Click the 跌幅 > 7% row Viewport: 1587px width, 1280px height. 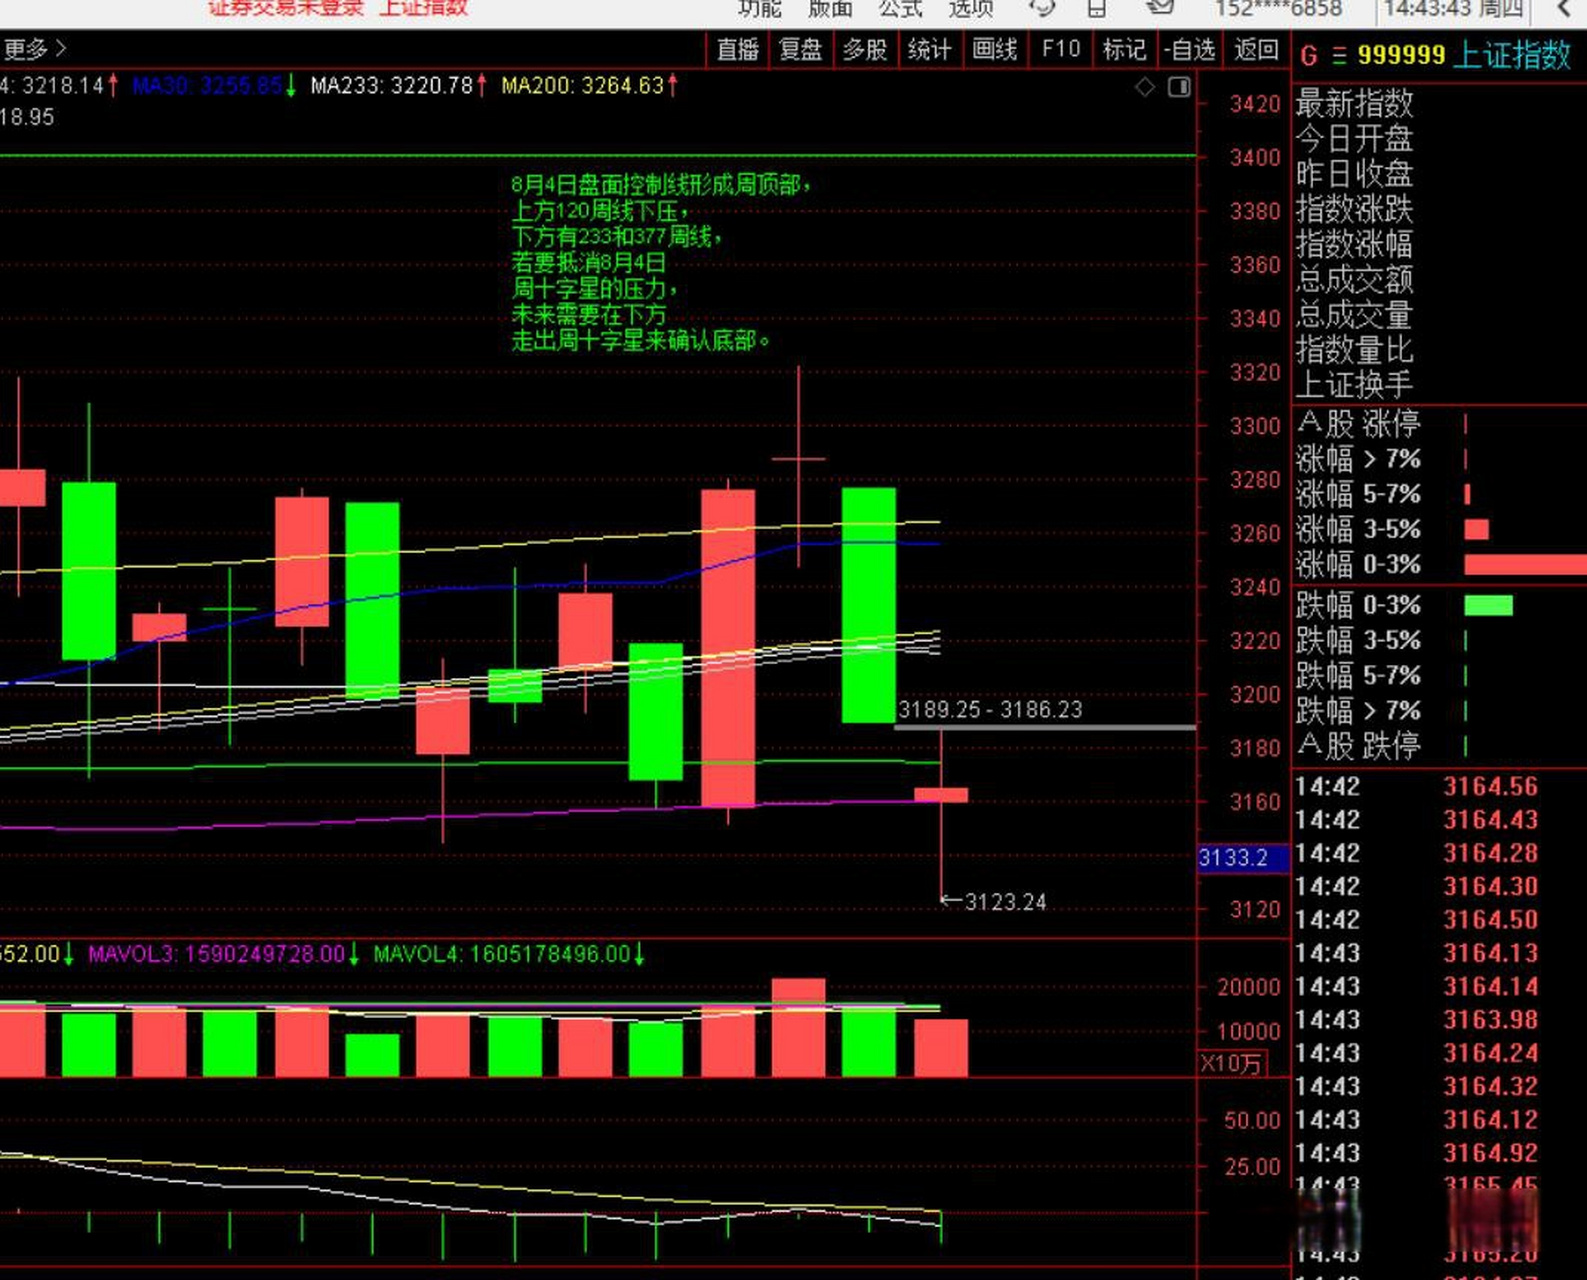tap(1439, 710)
